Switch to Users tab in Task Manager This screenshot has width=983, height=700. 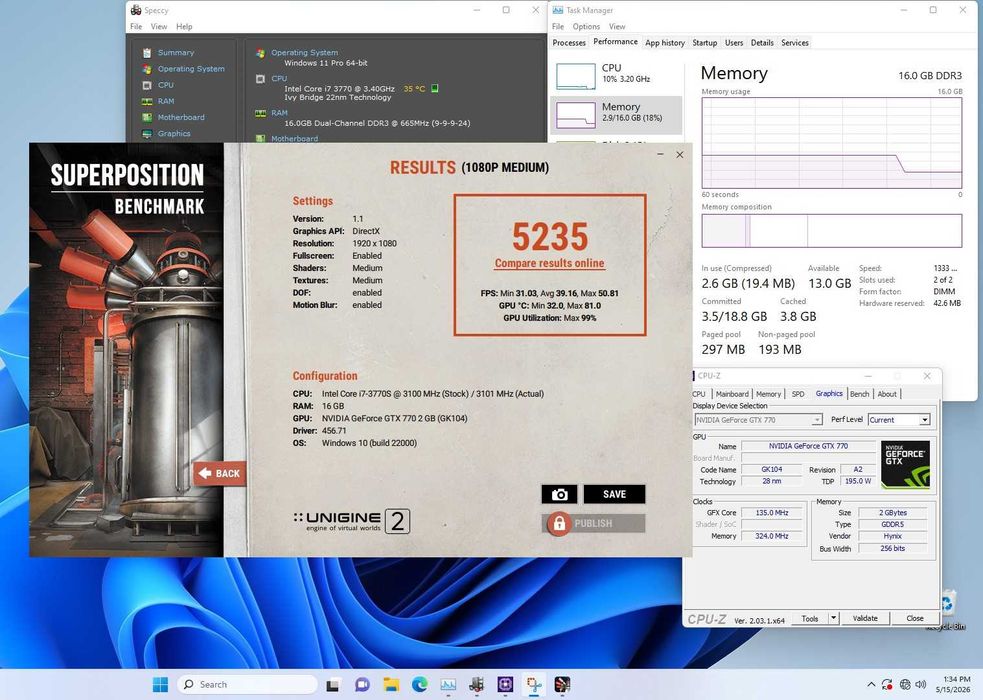point(733,43)
